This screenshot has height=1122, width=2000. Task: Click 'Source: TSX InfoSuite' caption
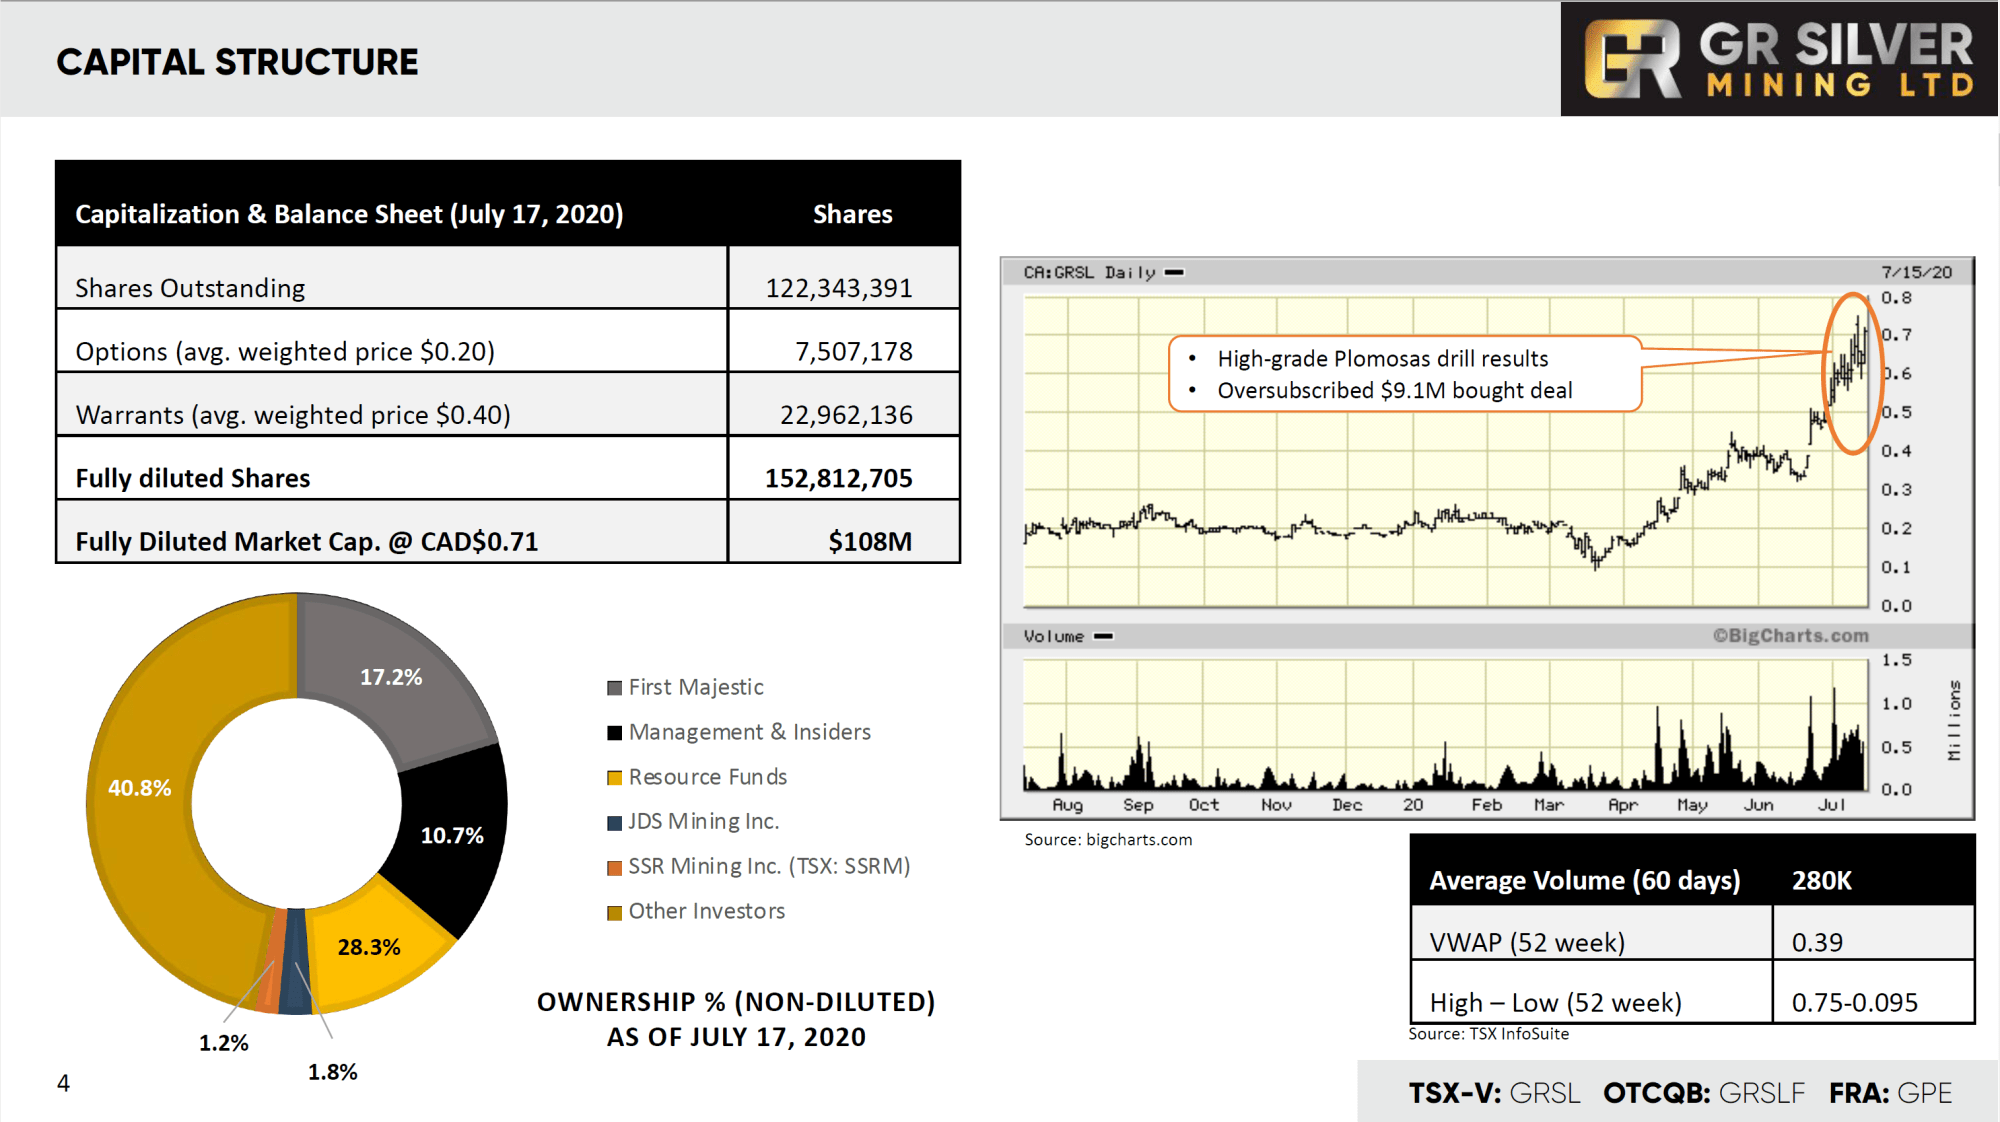1489,1034
